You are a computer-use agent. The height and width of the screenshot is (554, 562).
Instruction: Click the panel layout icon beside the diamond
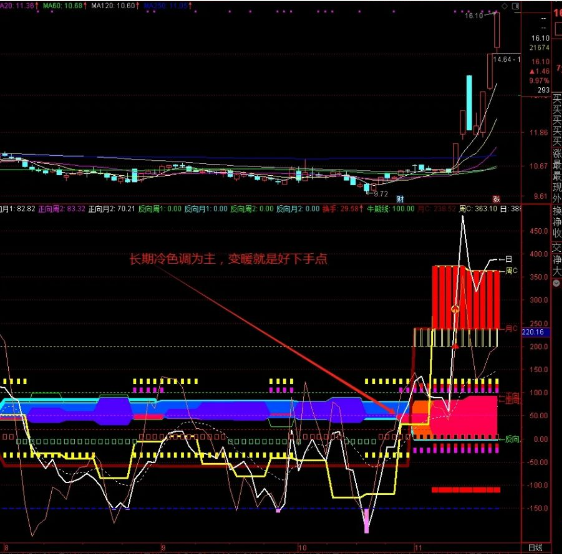[515, 6]
